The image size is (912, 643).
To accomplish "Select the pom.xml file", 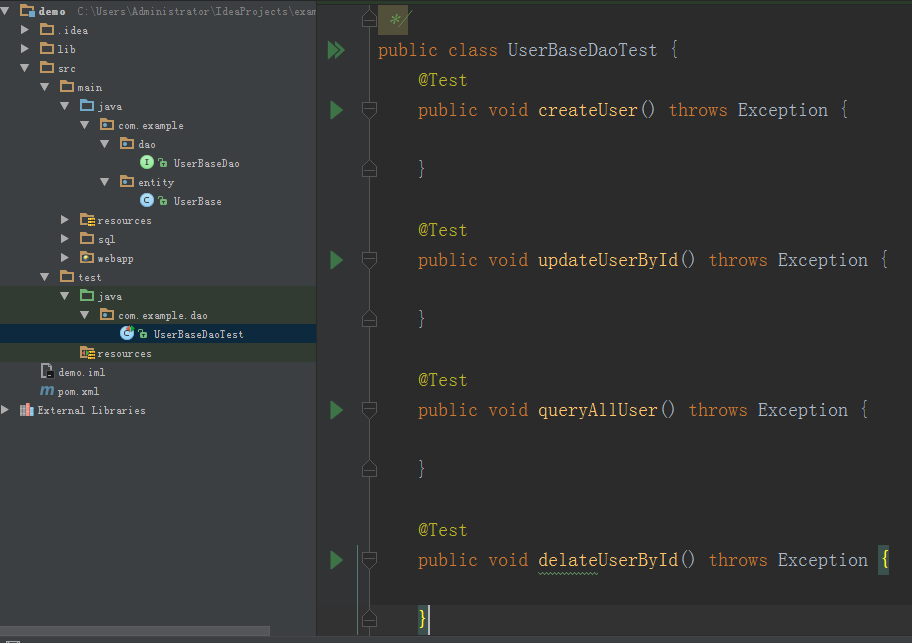I will coord(79,391).
